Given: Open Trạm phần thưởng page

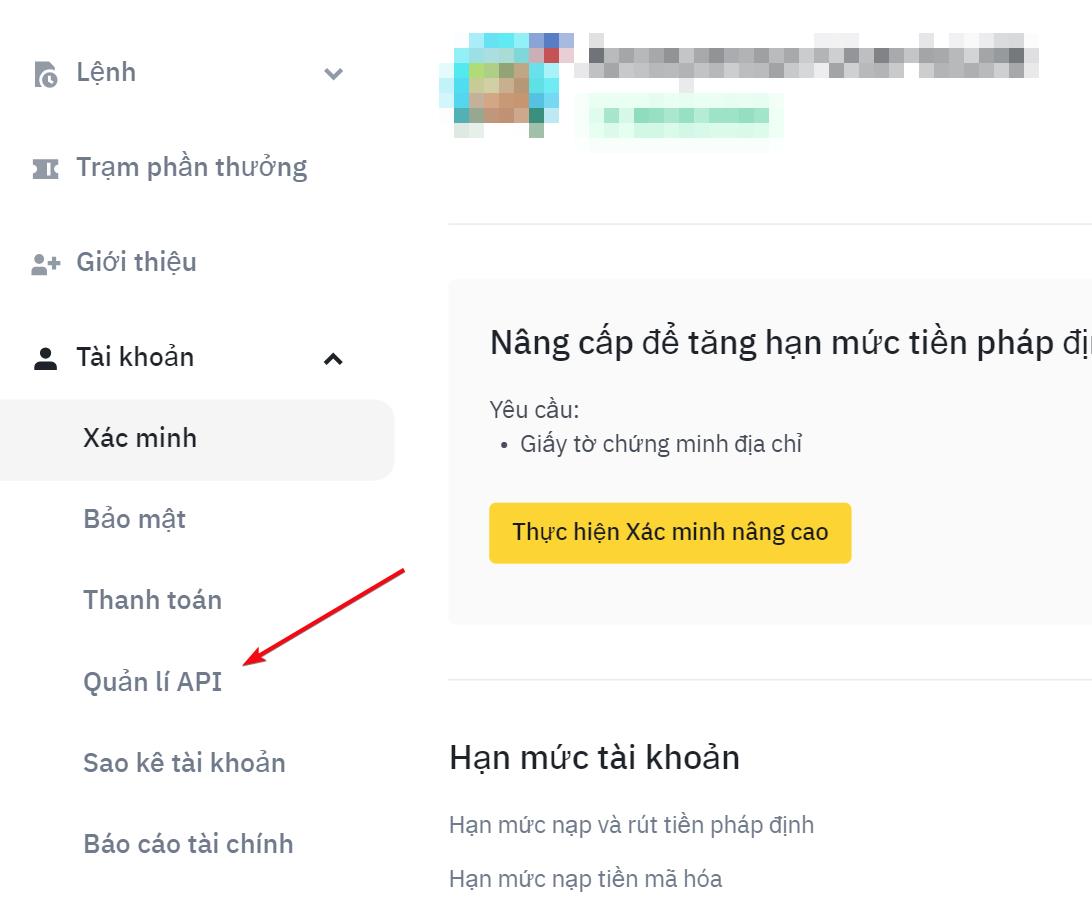Looking at the screenshot, I should point(192,168).
